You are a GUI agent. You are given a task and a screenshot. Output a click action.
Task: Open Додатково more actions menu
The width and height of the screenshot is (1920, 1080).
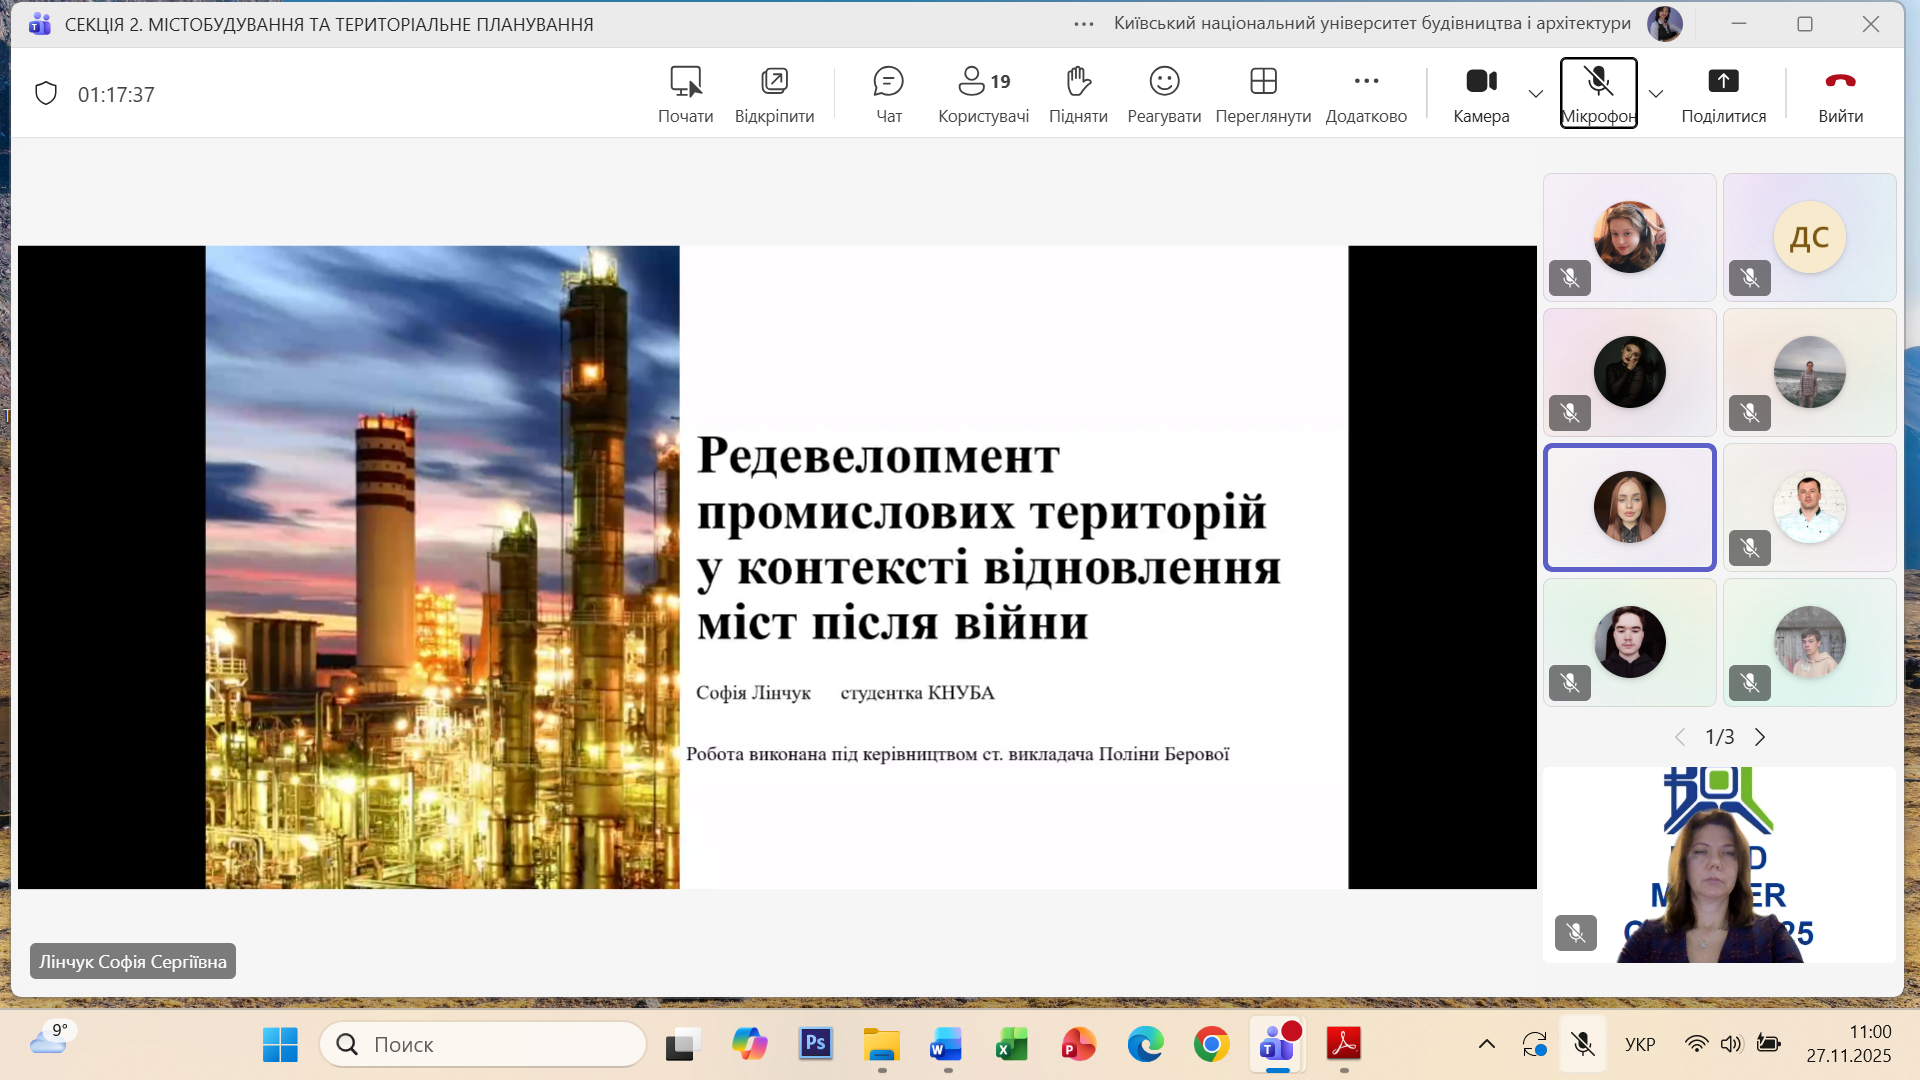1366,94
